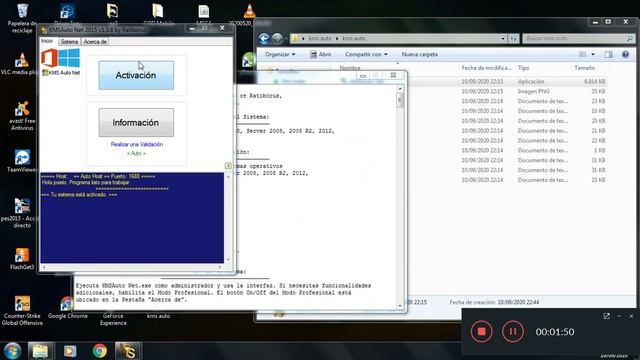Click the Explorer Back arrow button
The width and height of the screenshot is (640, 360).
(264, 38)
